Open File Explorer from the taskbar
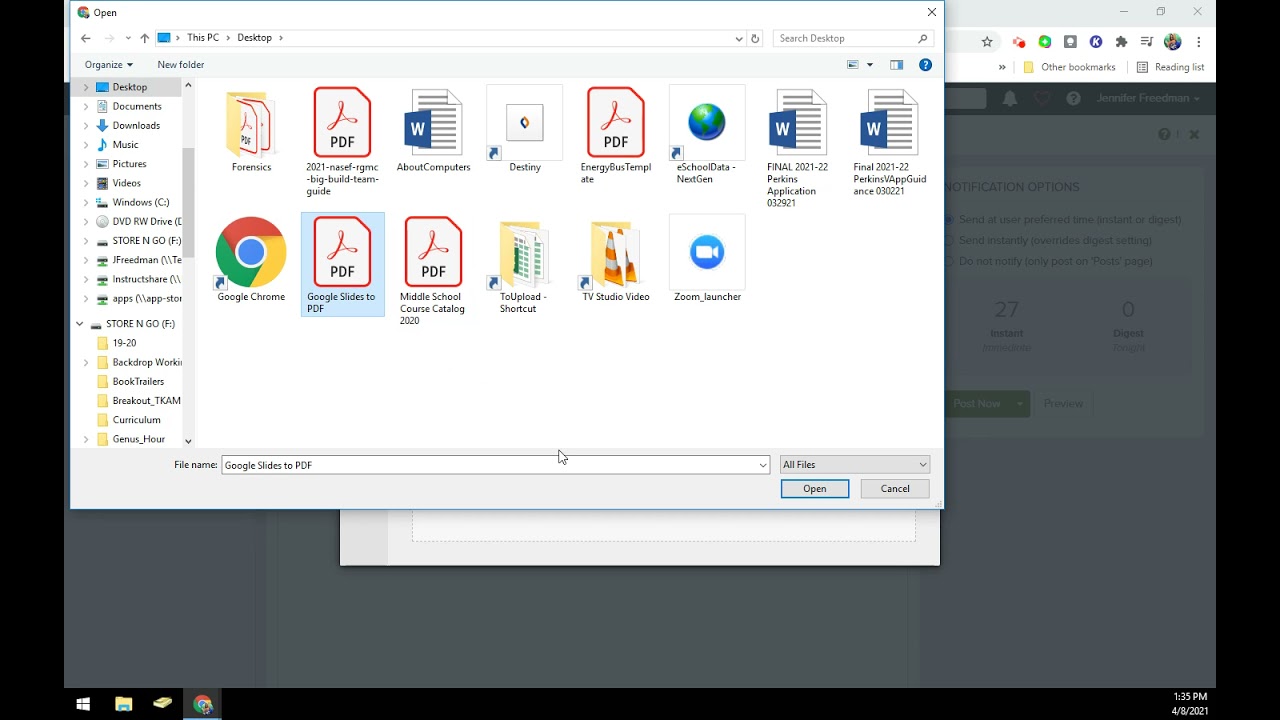 [123, 704]
